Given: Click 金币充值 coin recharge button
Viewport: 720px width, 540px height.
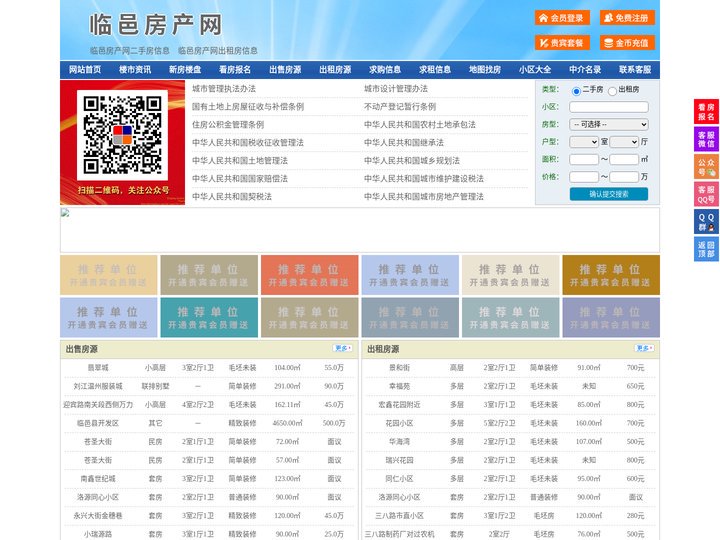Looking at the screenshot, I should [627, 43].
